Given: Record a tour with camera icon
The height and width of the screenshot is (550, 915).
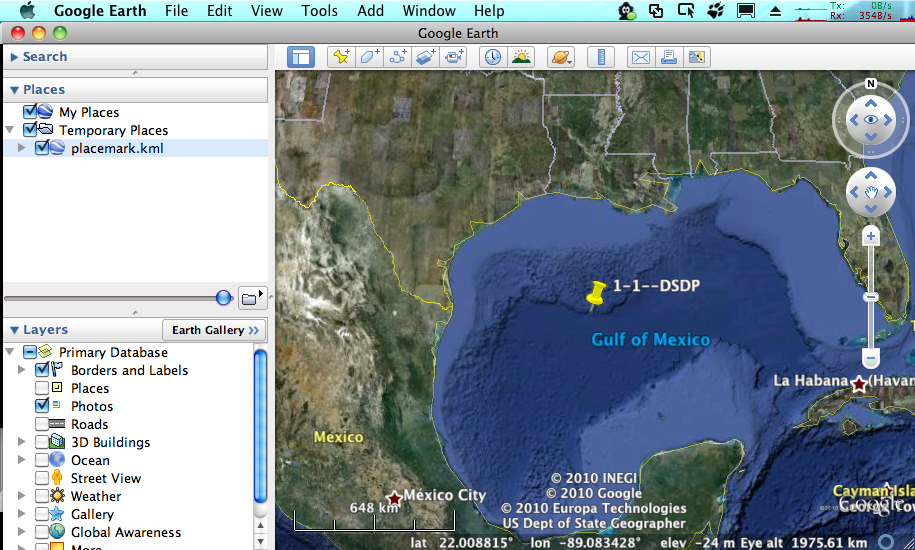Looking at the screenshot, I should pos(454,57).
